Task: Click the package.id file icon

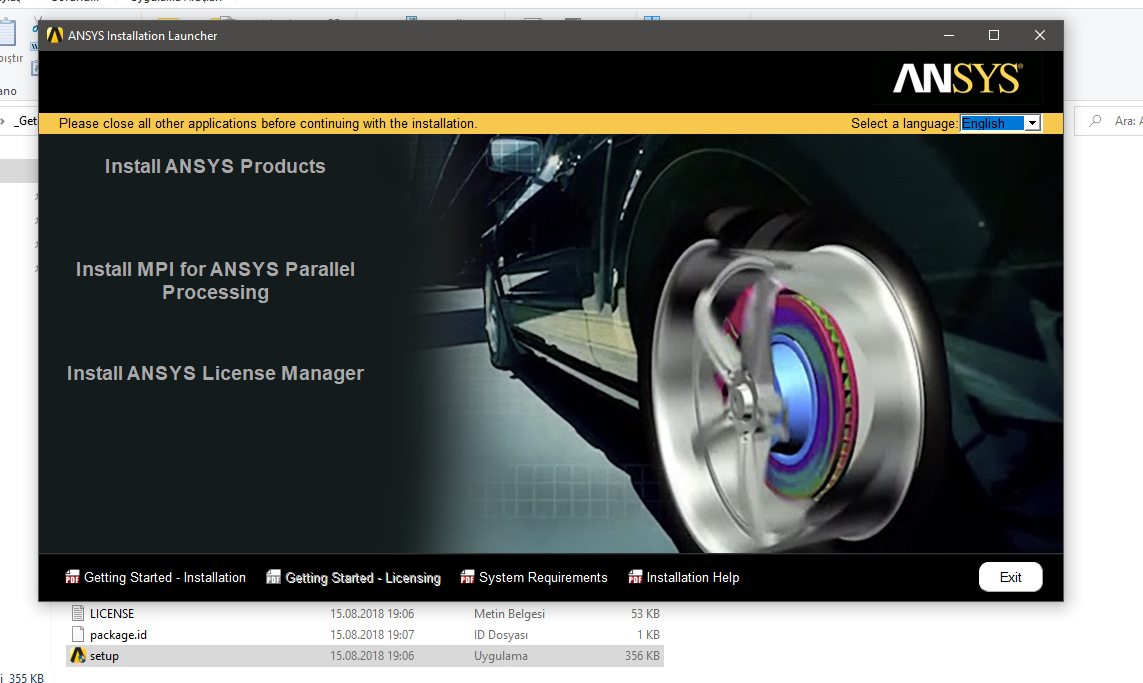Action: click(77, 635)
